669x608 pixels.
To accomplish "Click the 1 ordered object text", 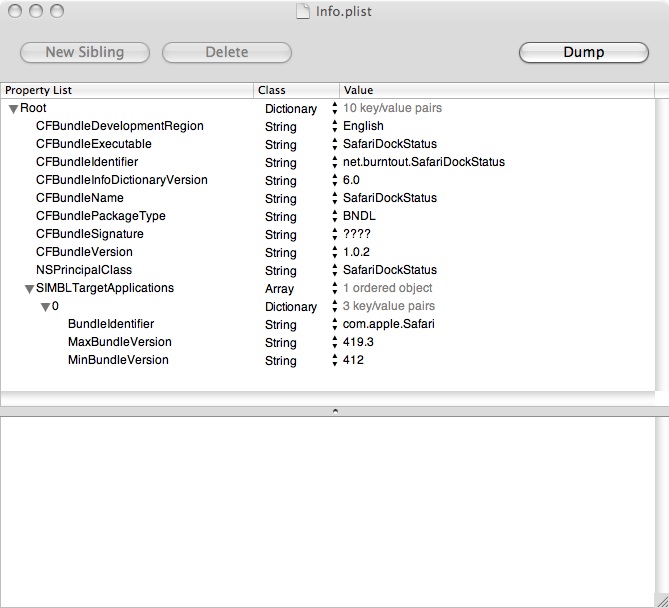I will tap(388, 288).
